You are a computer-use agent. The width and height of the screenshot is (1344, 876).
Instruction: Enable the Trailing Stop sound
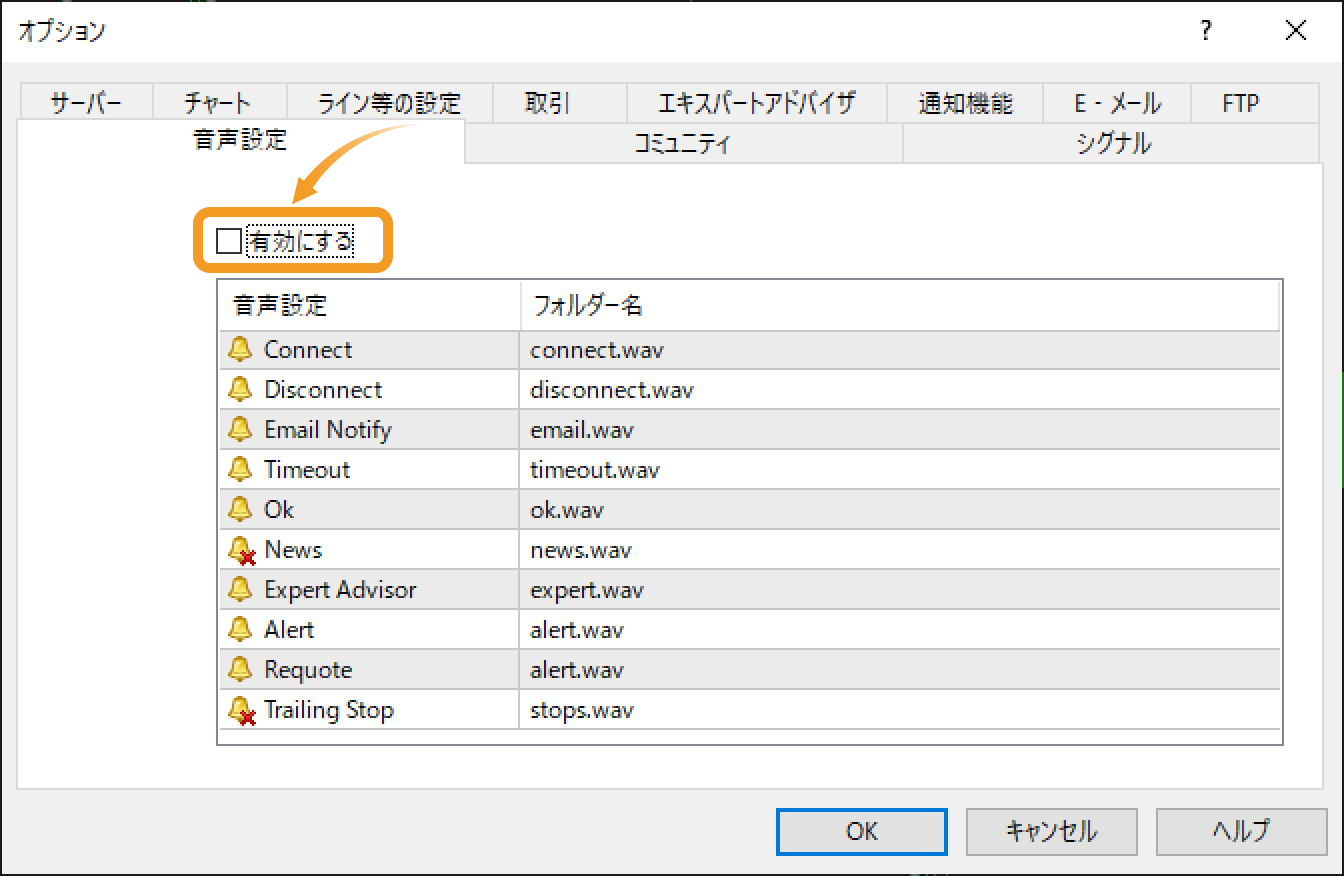241,709
